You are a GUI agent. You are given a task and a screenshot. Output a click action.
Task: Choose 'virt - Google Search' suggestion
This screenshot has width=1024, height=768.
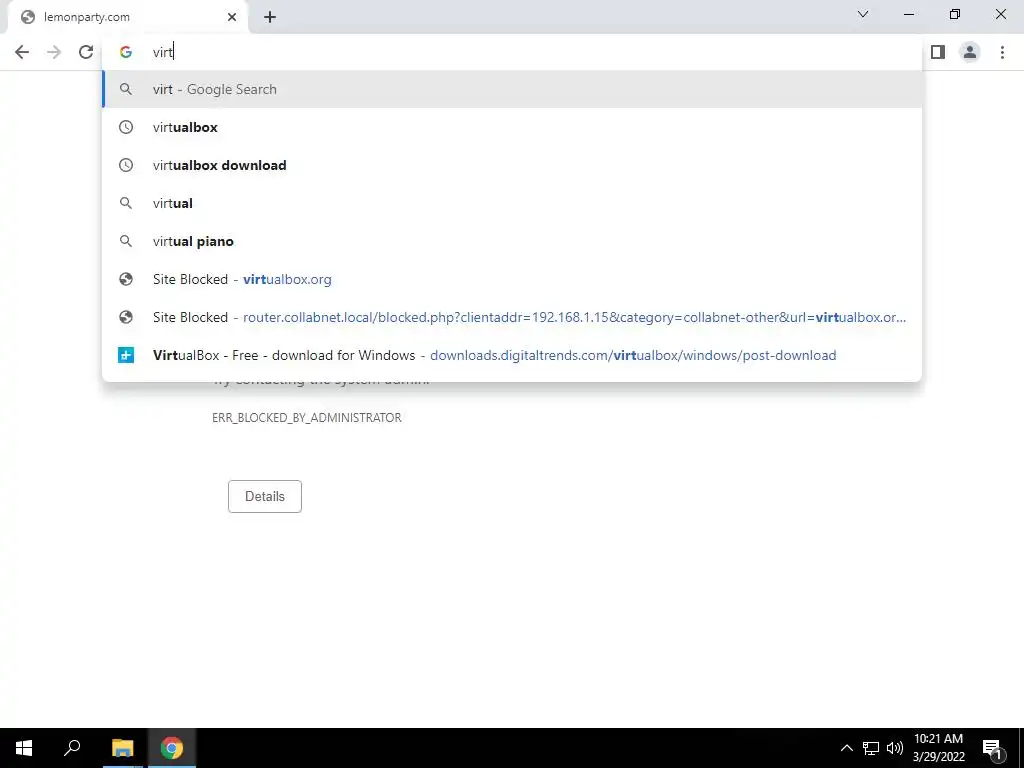coord(512,89)
